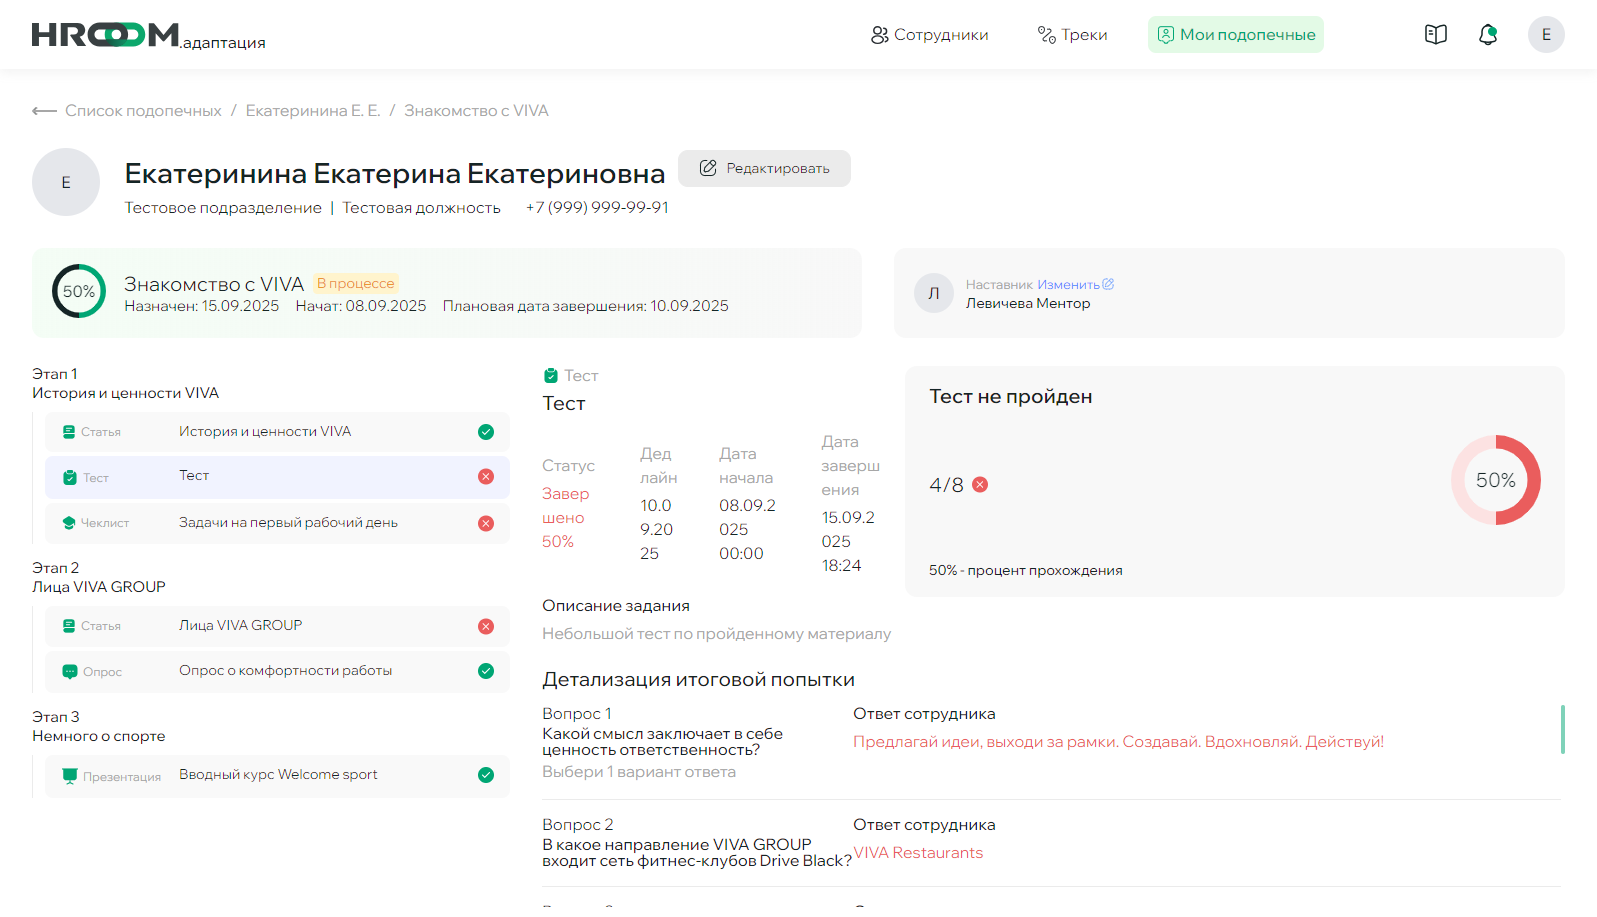Collapse the Этап 2 Лица VIVA GROUP section
Viewport: 1597px width, 917px height.
pyautogui.click(x=98, y=577)
